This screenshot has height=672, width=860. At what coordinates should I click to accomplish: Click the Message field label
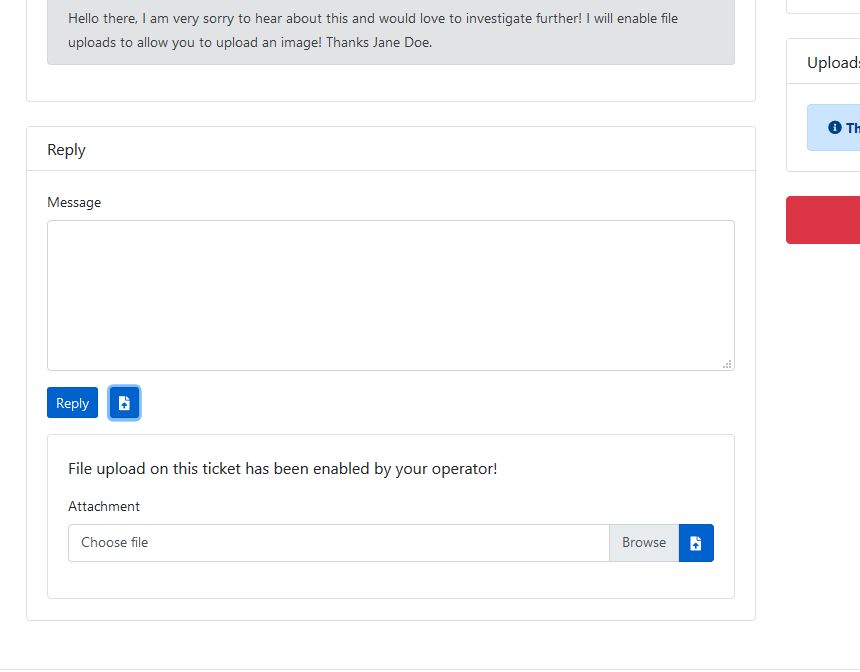(x=74, y=202)
